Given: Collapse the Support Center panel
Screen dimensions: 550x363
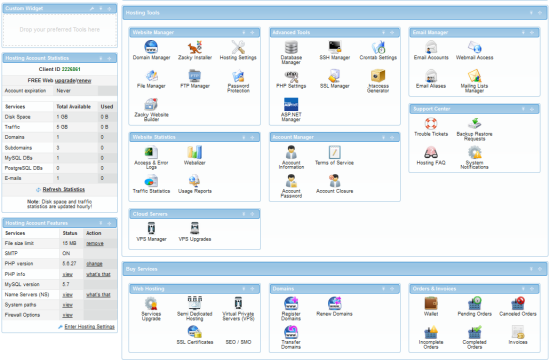Looking at the screenshot, I should click(x=523, y=109).
